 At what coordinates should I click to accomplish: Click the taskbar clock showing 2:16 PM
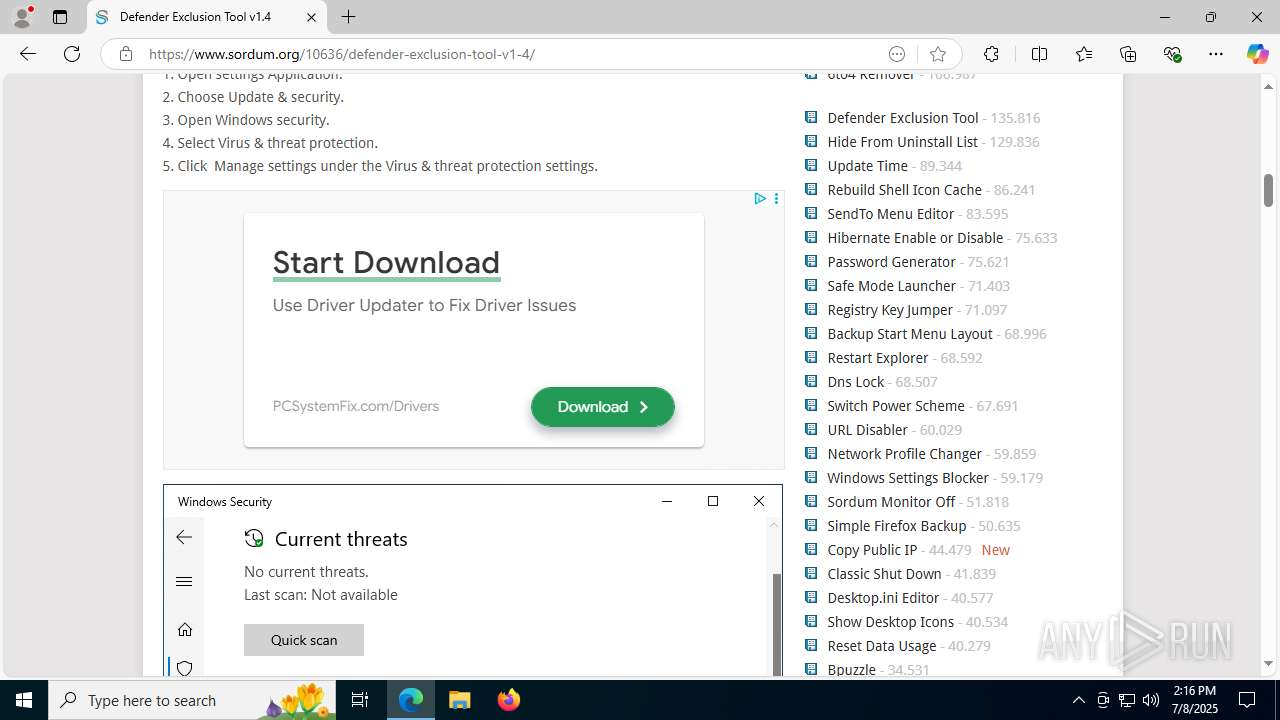pyautogui.click(x=1193, y=700)
